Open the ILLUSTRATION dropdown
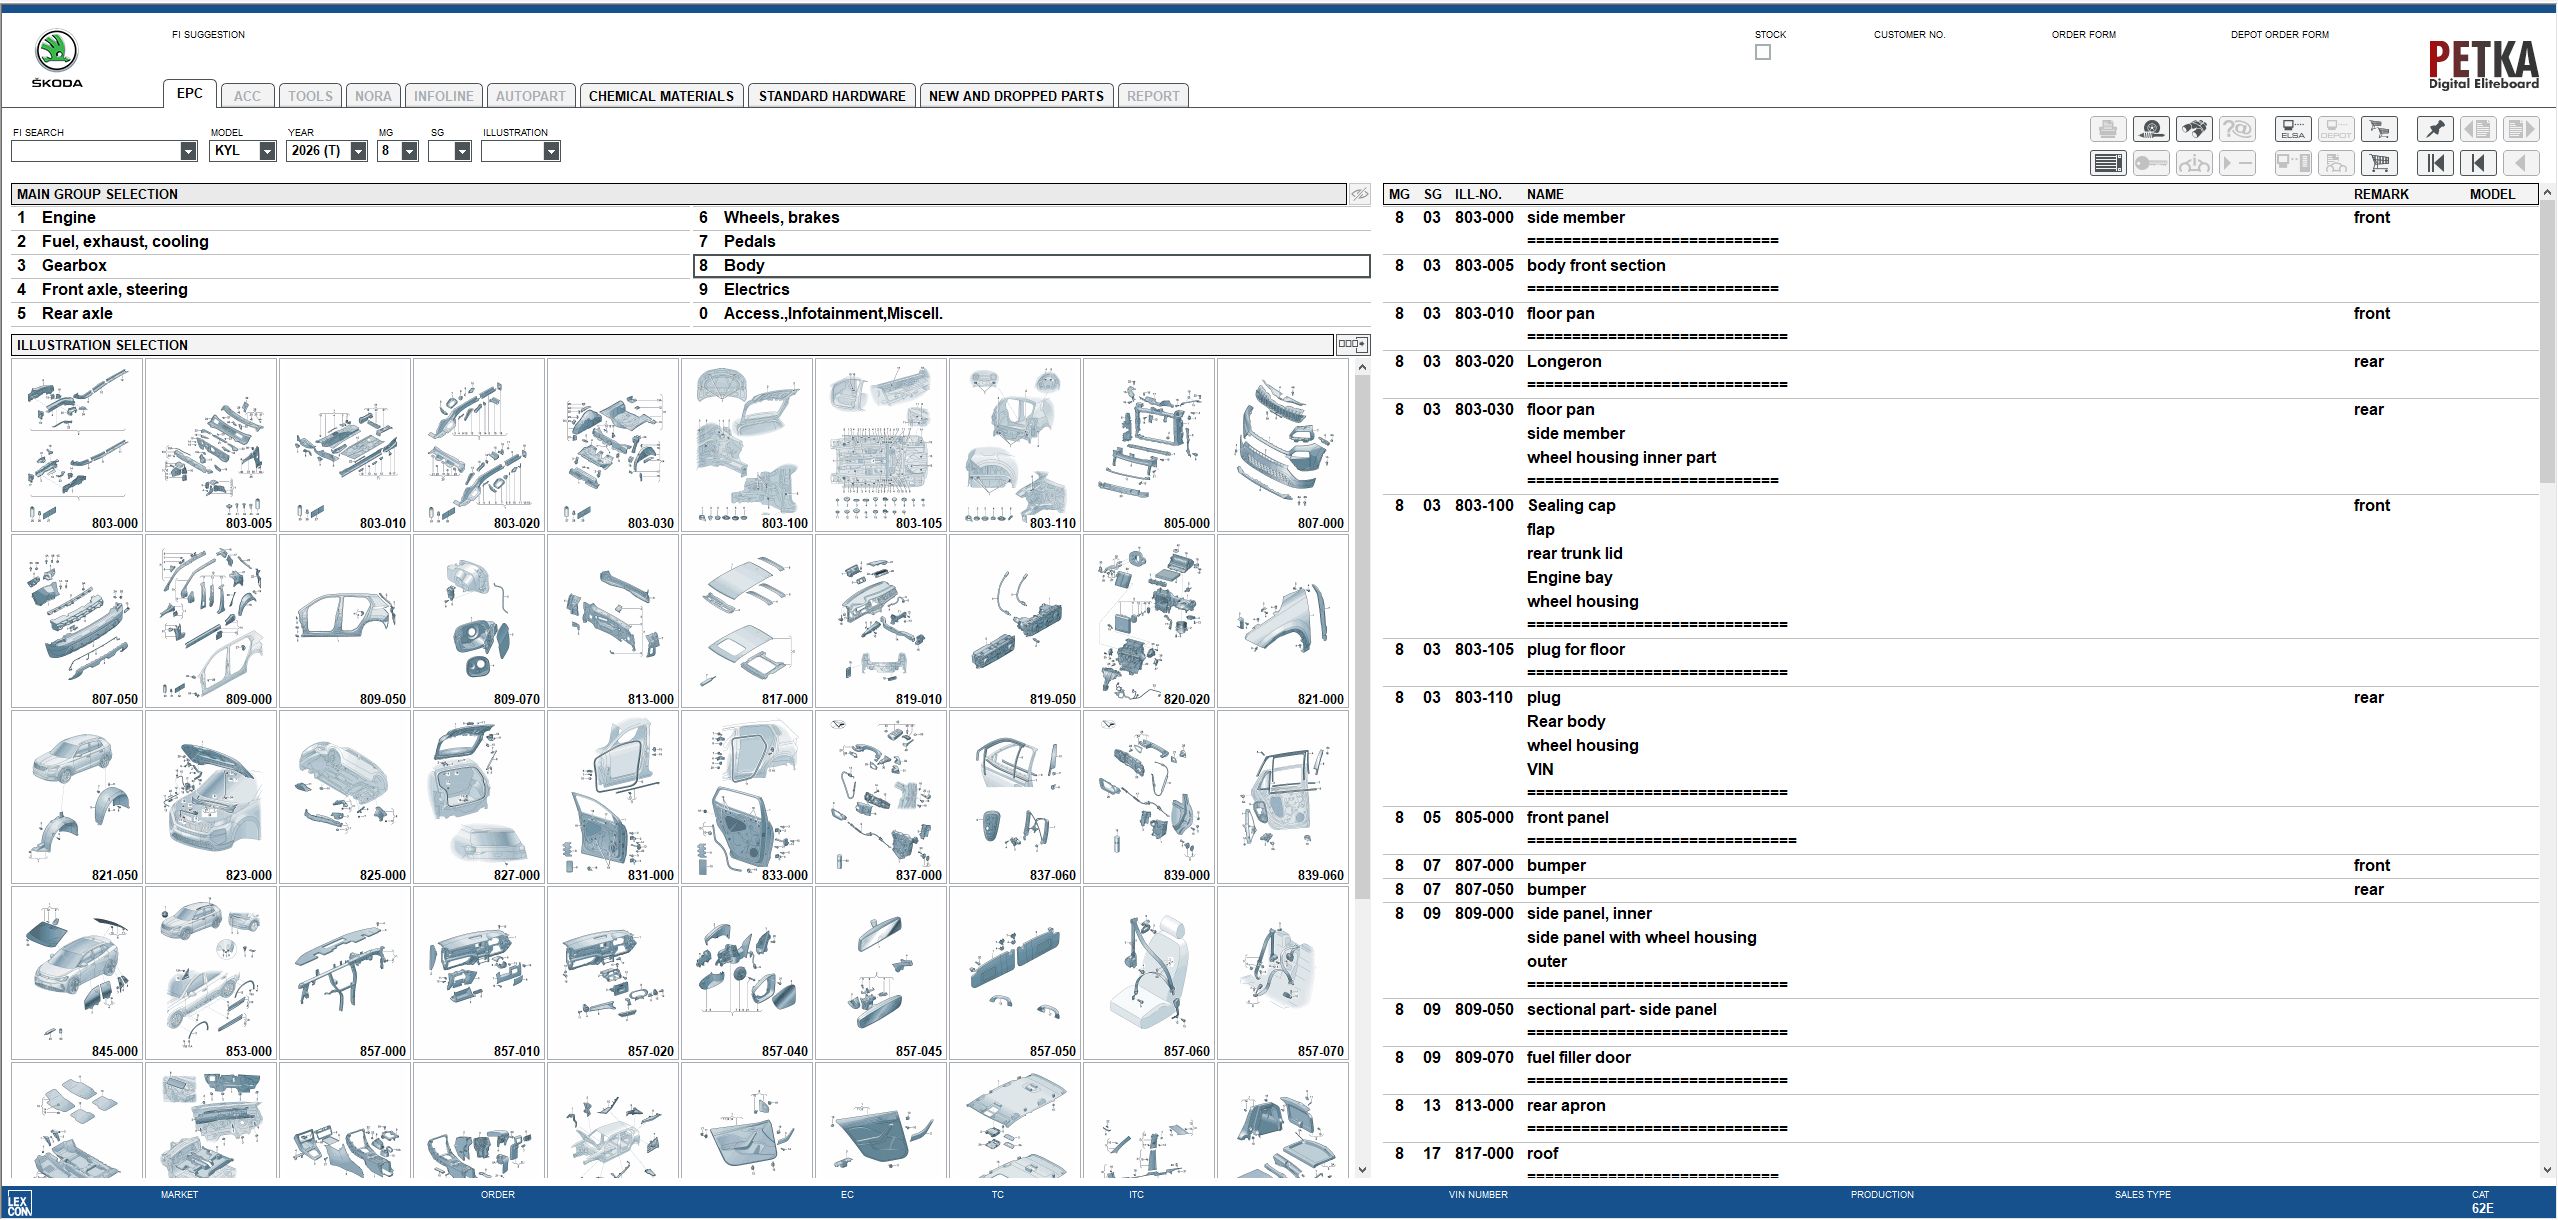This screenshot has width=2558, height=1220. click(551, 151)
